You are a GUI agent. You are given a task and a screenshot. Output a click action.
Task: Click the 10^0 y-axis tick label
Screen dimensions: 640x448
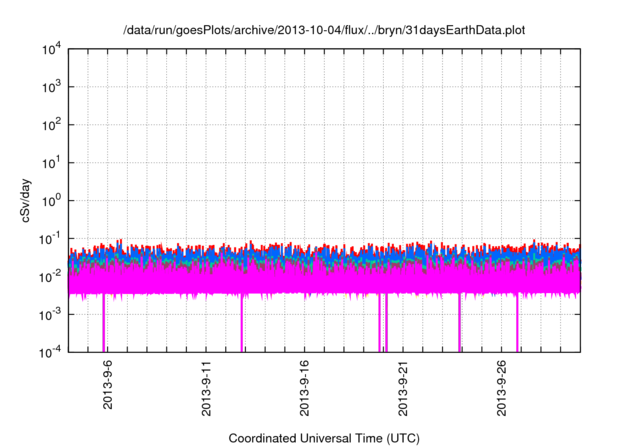(x=51, y=201)
